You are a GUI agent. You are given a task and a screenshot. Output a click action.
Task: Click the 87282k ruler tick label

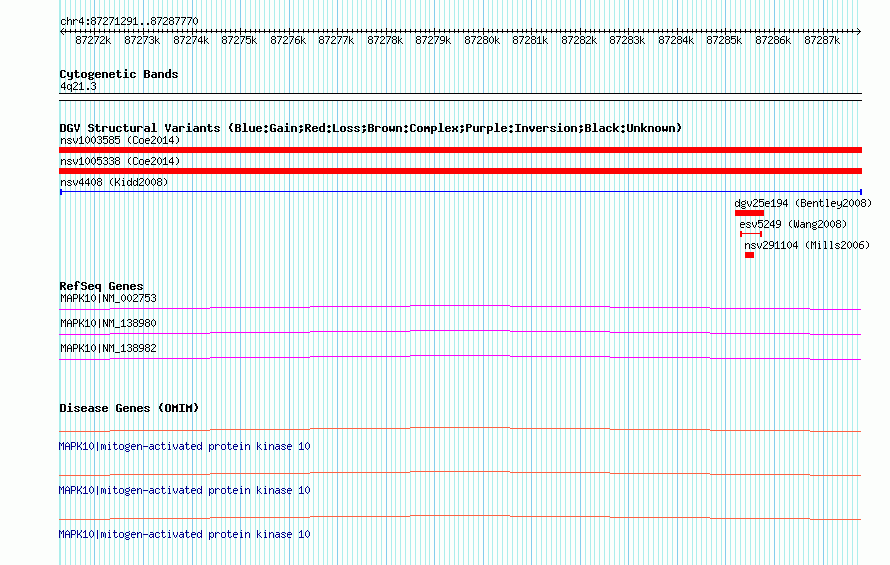pyautogui.click(x=579, y=40)
